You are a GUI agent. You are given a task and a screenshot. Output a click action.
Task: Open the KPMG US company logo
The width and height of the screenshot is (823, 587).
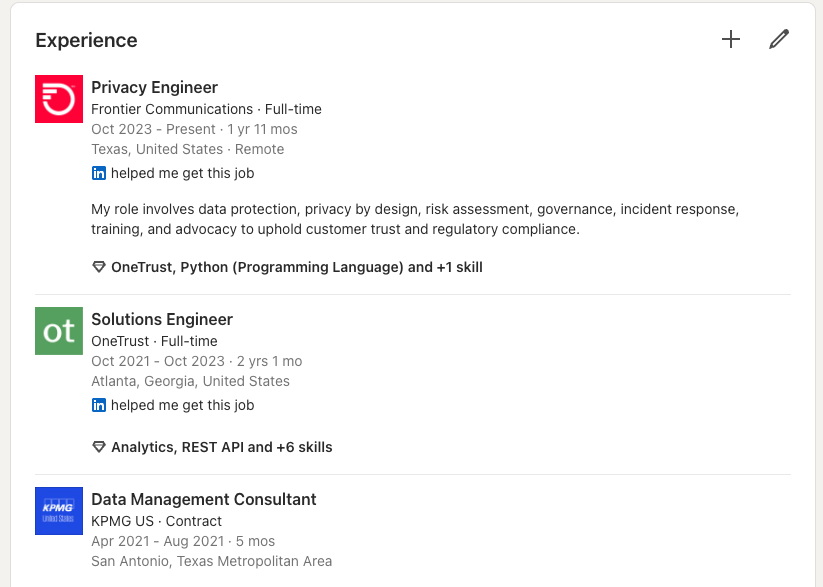(x=59, y=511)
